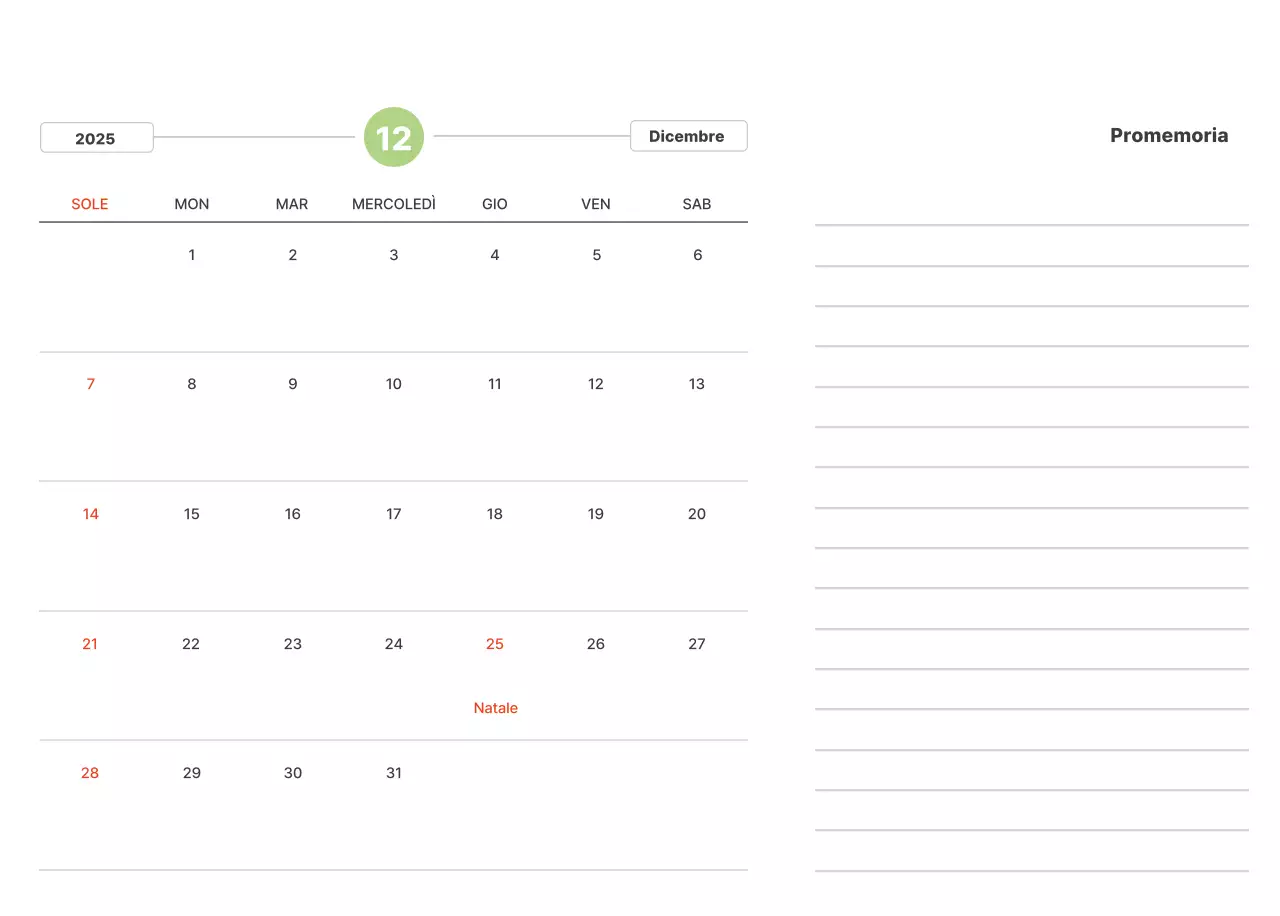Click date 10 under Mercoledì

click(x=394, y=384)
